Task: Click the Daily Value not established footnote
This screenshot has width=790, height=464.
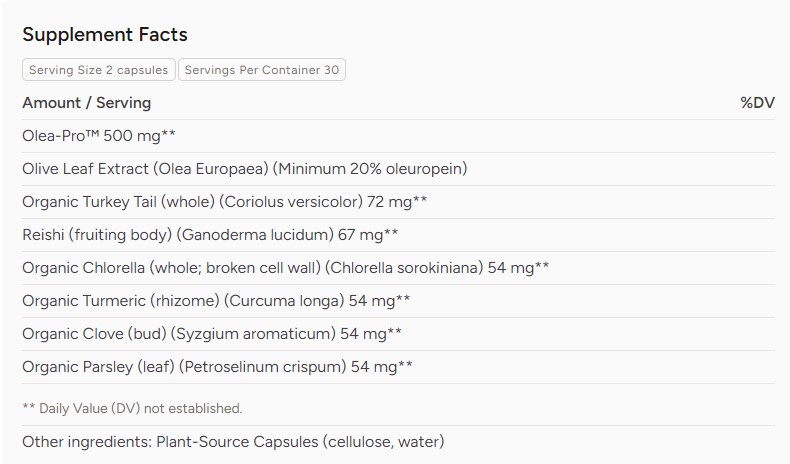Action: click(x=133, y=408)
